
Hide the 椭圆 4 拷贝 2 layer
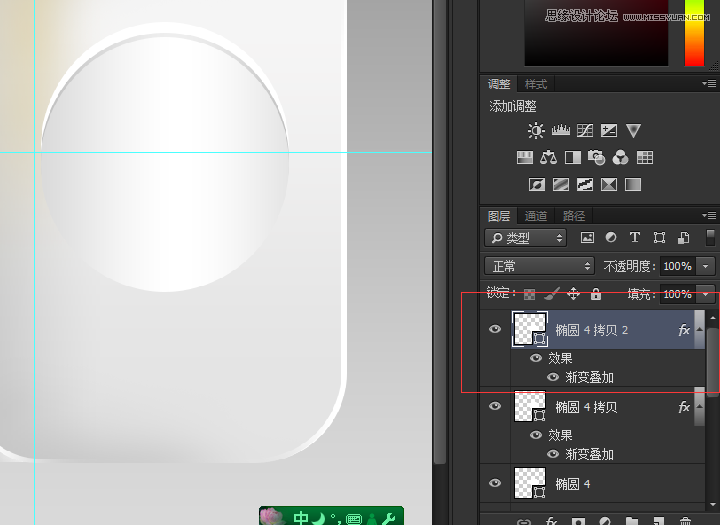[495, 329]
